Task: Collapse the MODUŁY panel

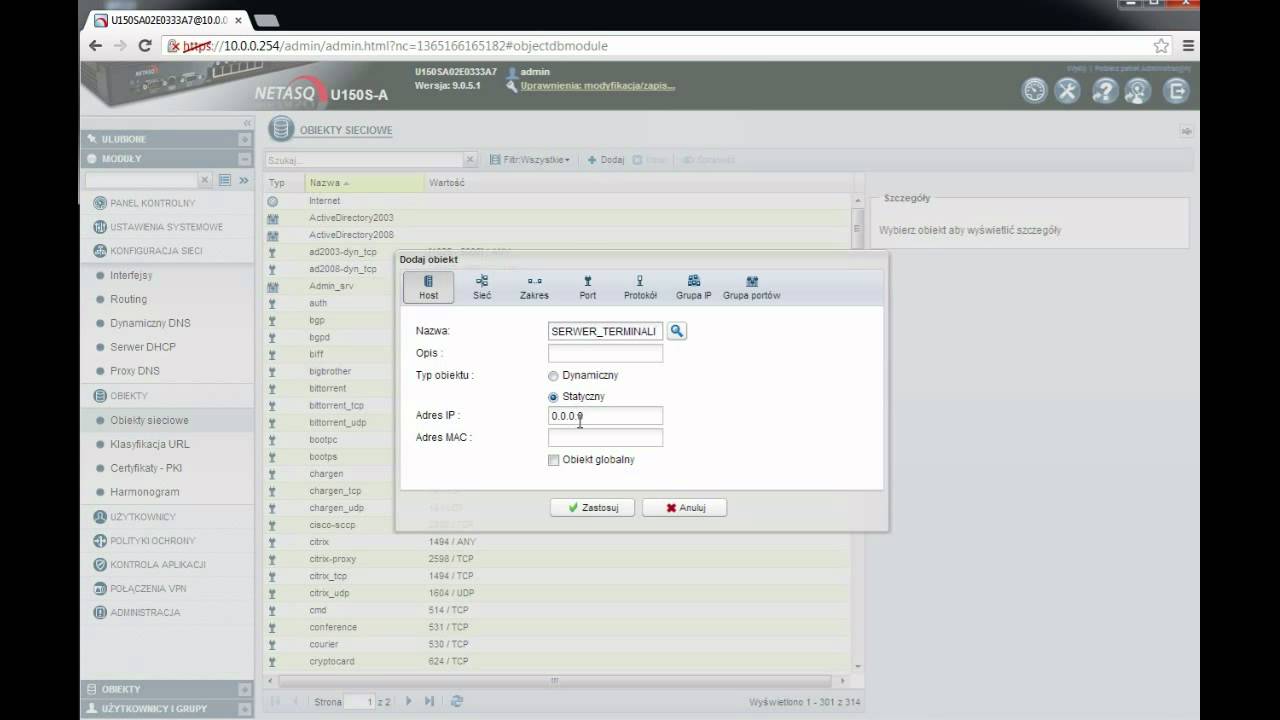Action: 245,159
